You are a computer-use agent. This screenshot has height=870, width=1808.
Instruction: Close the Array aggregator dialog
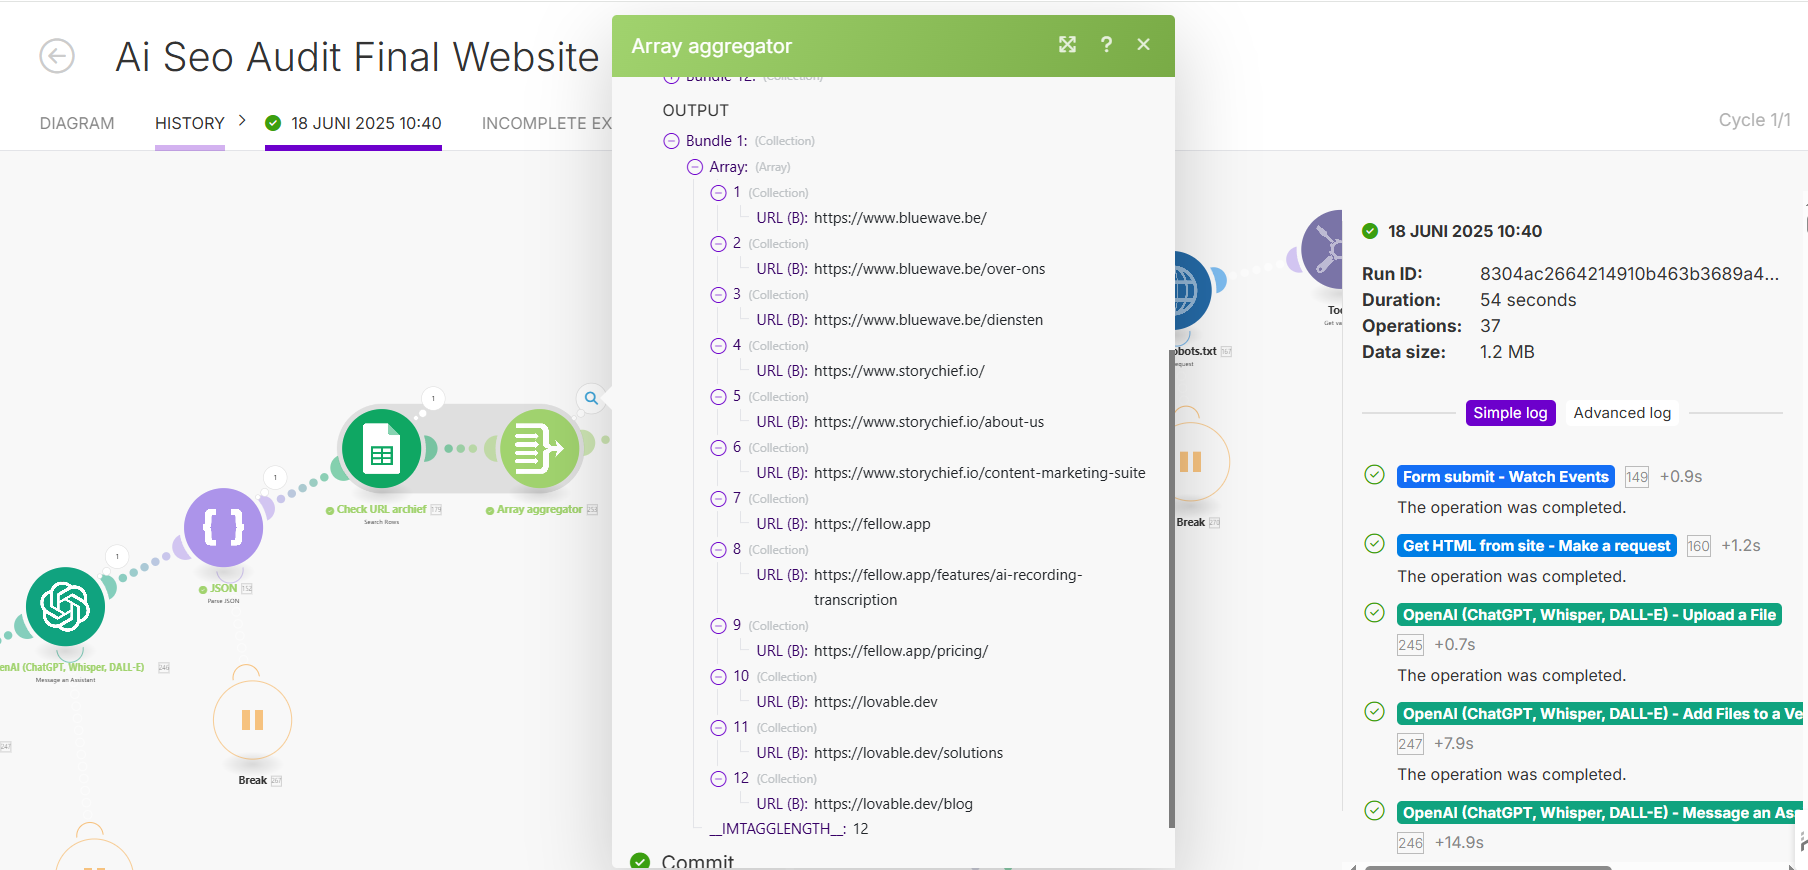click(1144, 44)
